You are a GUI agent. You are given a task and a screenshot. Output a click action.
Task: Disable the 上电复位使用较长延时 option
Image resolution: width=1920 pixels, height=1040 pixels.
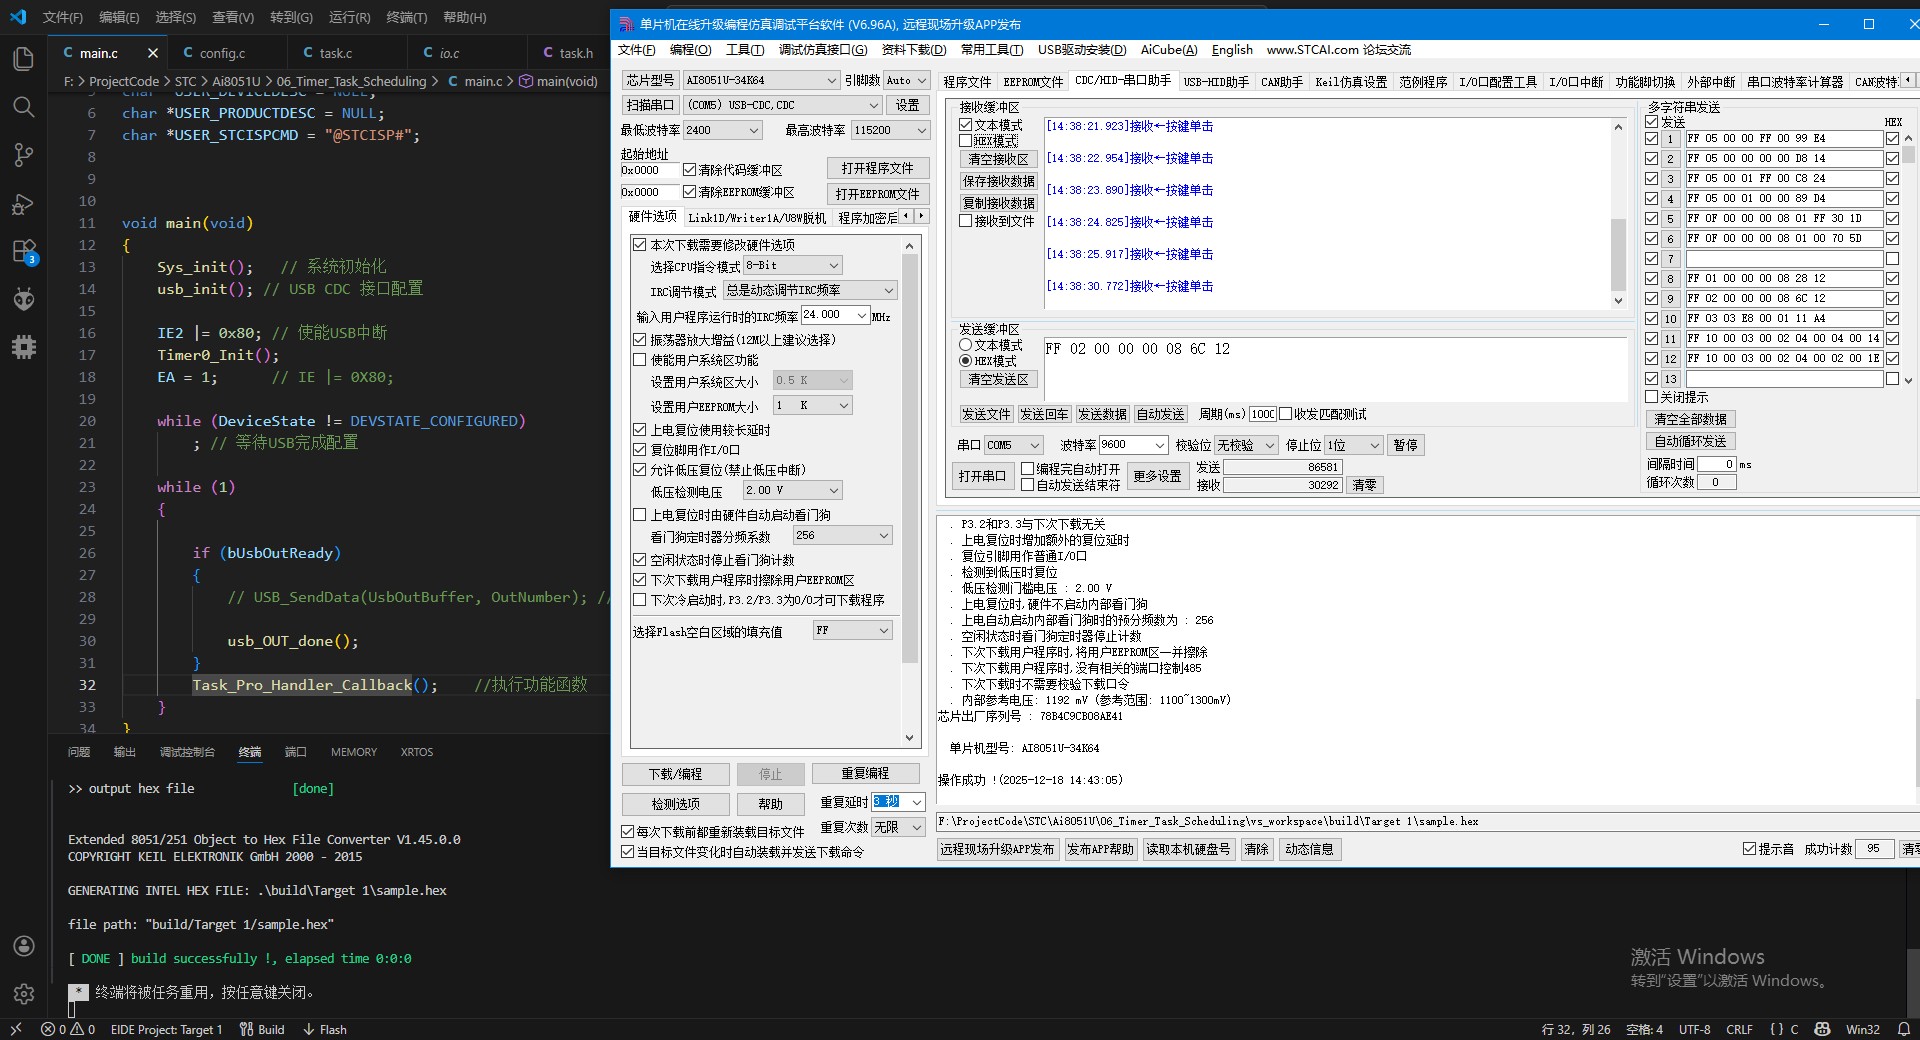(640, 430)
